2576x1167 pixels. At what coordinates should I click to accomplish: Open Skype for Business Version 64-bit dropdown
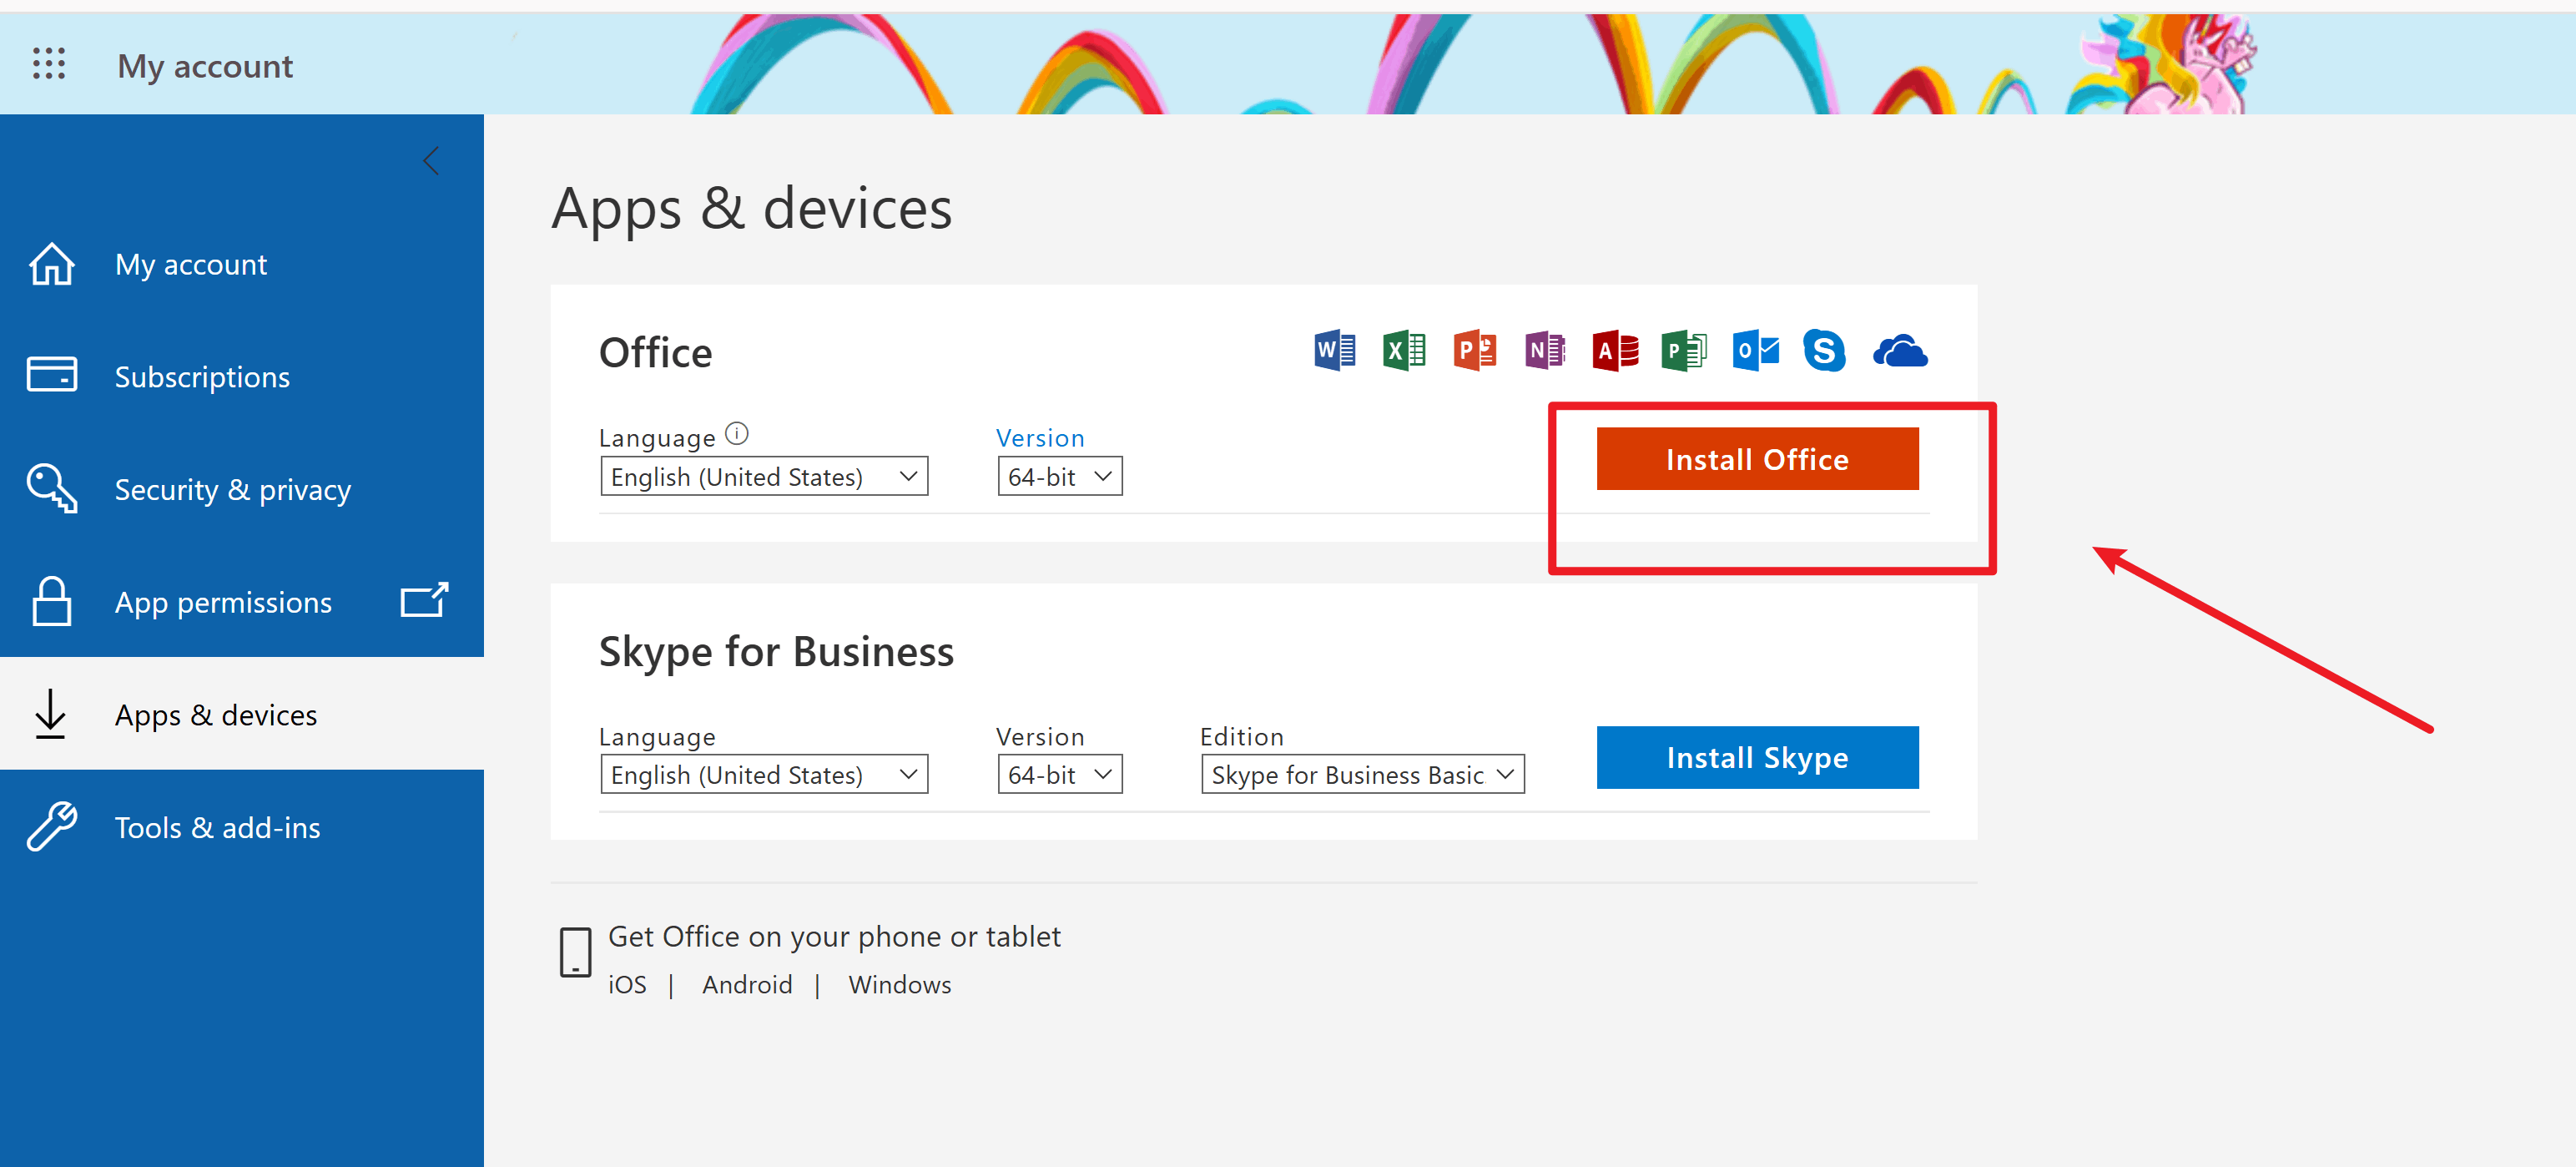point(1060,774)
